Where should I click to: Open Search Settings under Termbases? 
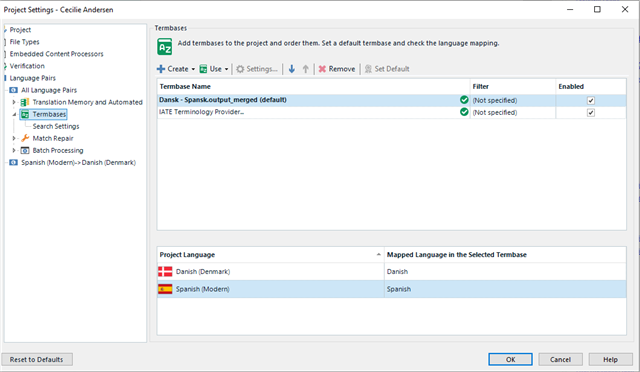[x=56, y=126]
